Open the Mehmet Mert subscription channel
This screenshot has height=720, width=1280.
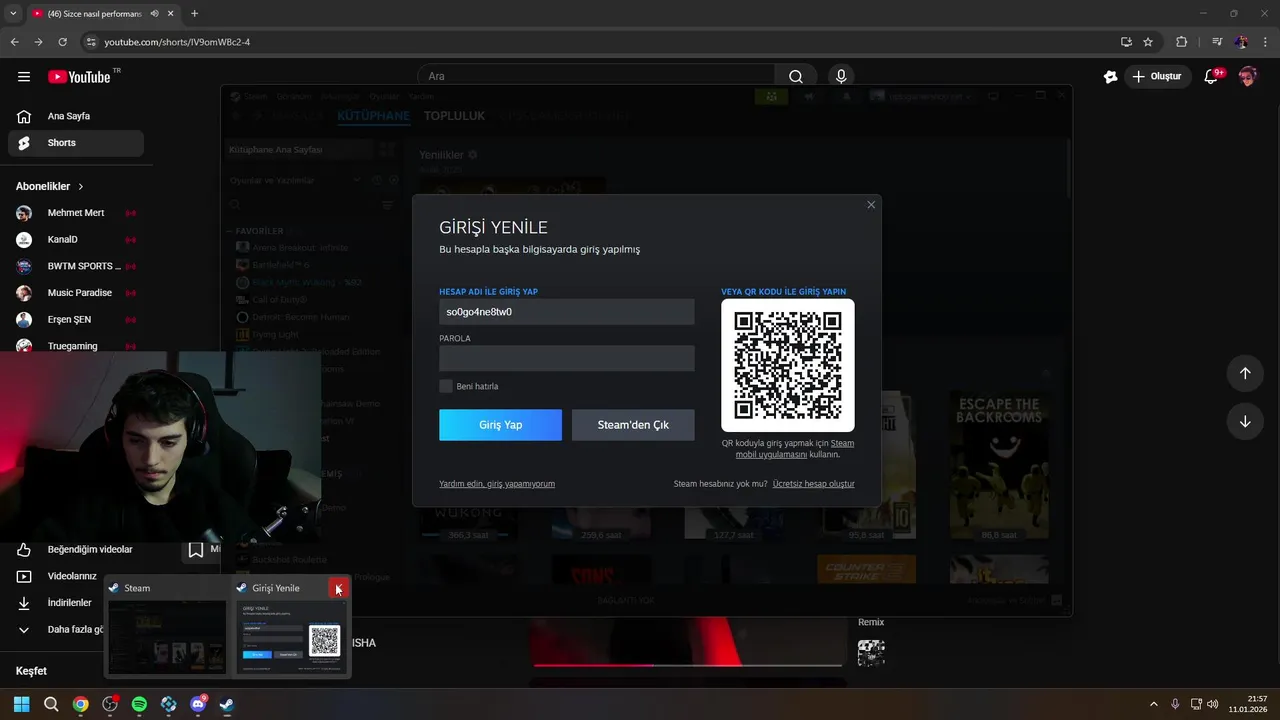pyautogui.click(x=76, y=213)
